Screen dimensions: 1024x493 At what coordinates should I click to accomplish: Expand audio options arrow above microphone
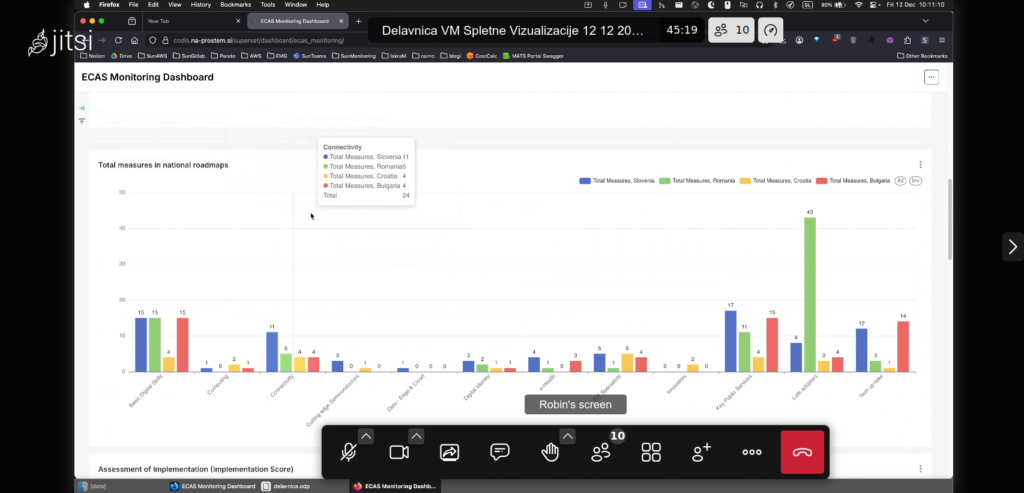click(x=366, y=436)
